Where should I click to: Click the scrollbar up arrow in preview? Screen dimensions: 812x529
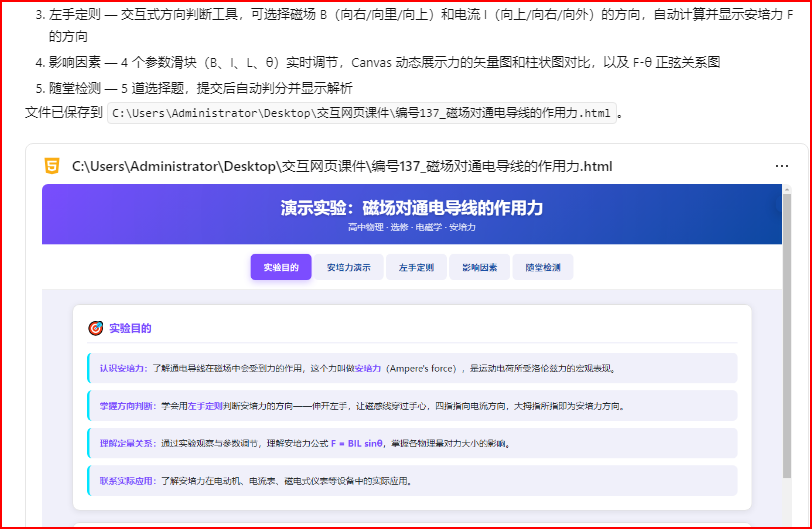tap(787, 189)
